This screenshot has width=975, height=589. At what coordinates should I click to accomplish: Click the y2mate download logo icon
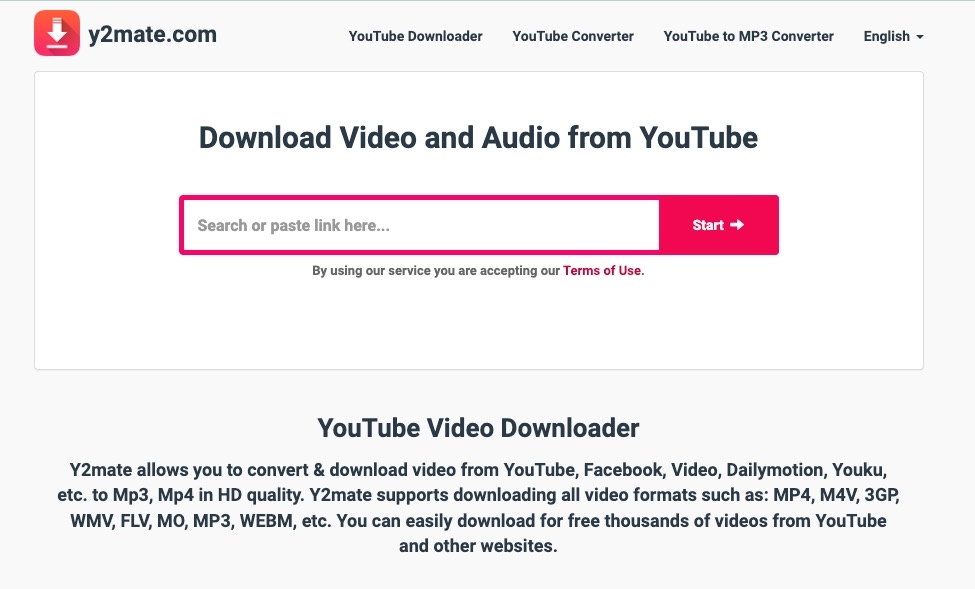point(57,34)
